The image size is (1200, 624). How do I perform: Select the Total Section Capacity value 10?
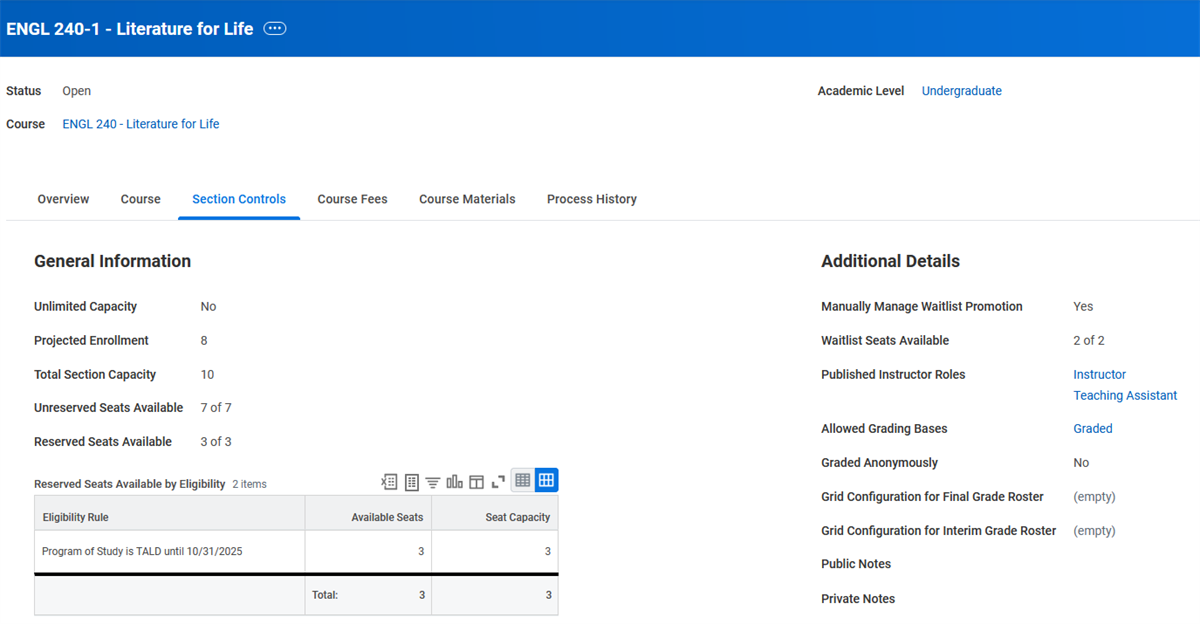207,374
